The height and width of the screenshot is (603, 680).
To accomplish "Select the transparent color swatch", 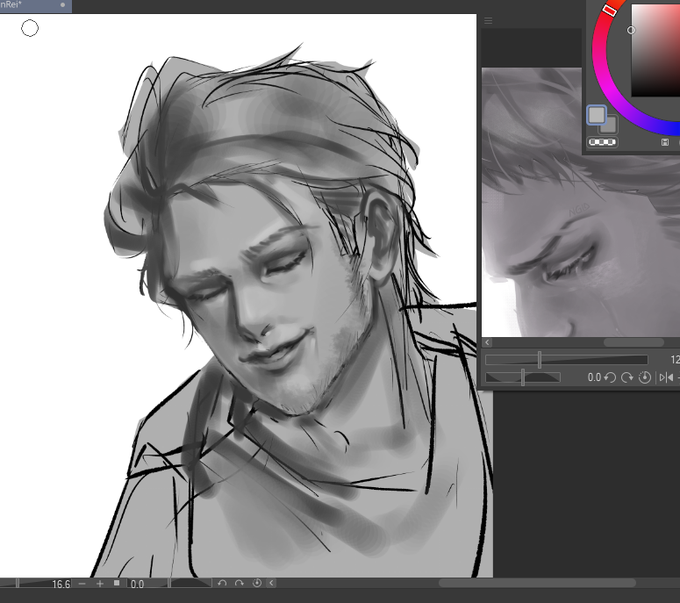I will tap(602, 142).
